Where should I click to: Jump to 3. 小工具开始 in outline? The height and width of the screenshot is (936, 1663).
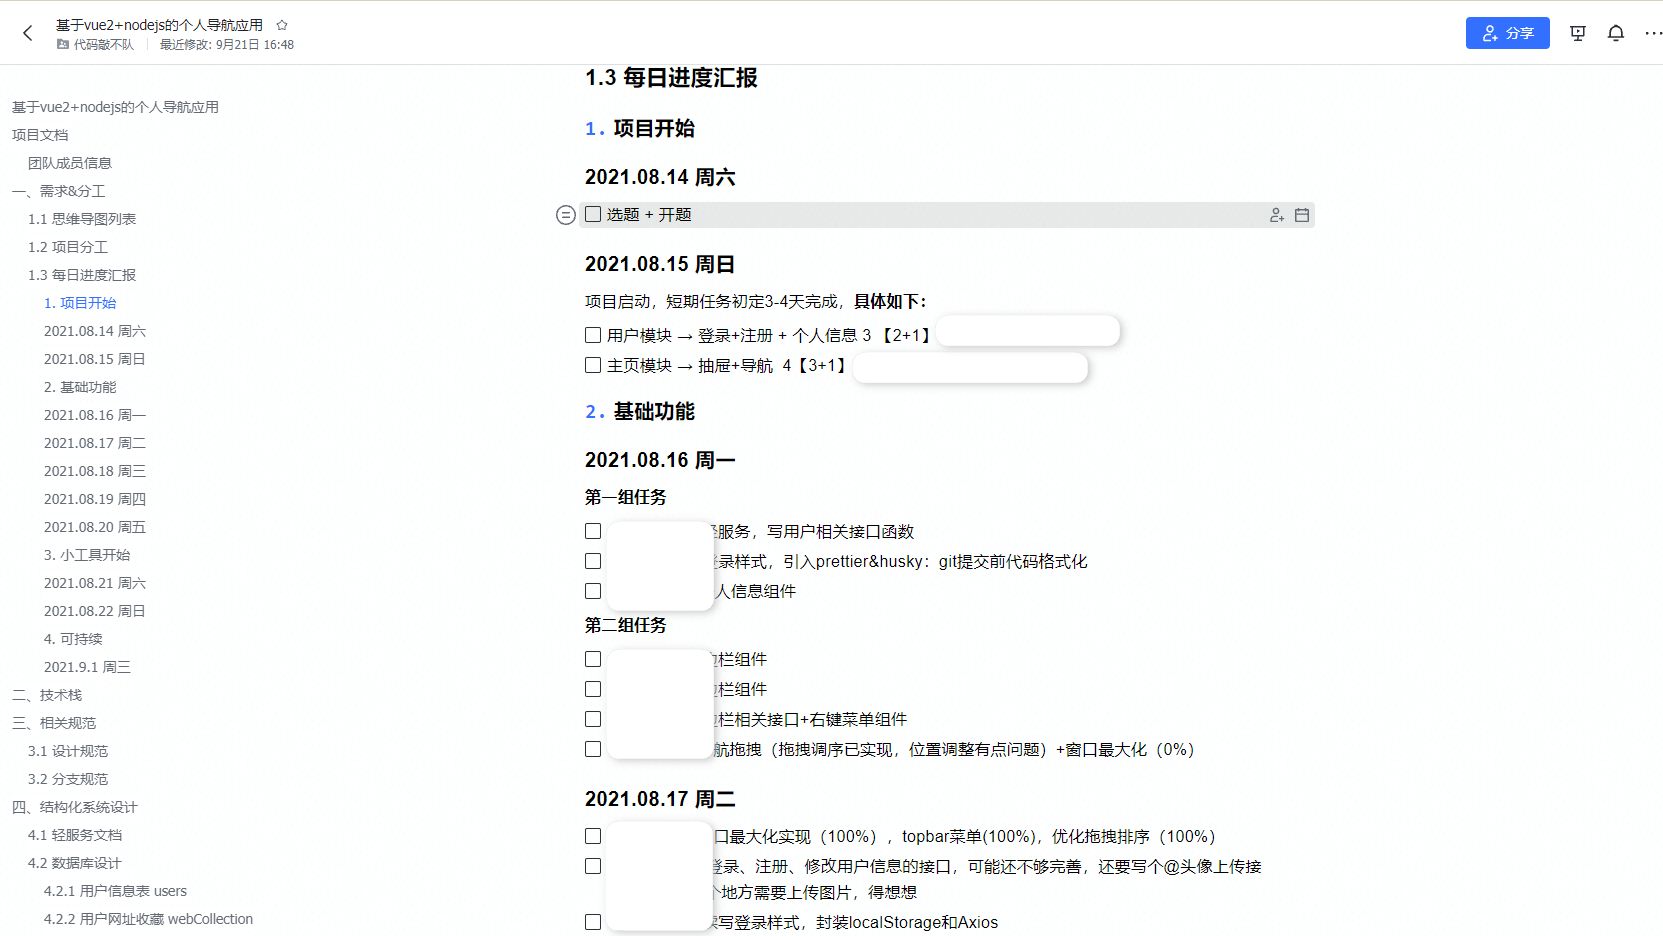click(x=87, y=555)
